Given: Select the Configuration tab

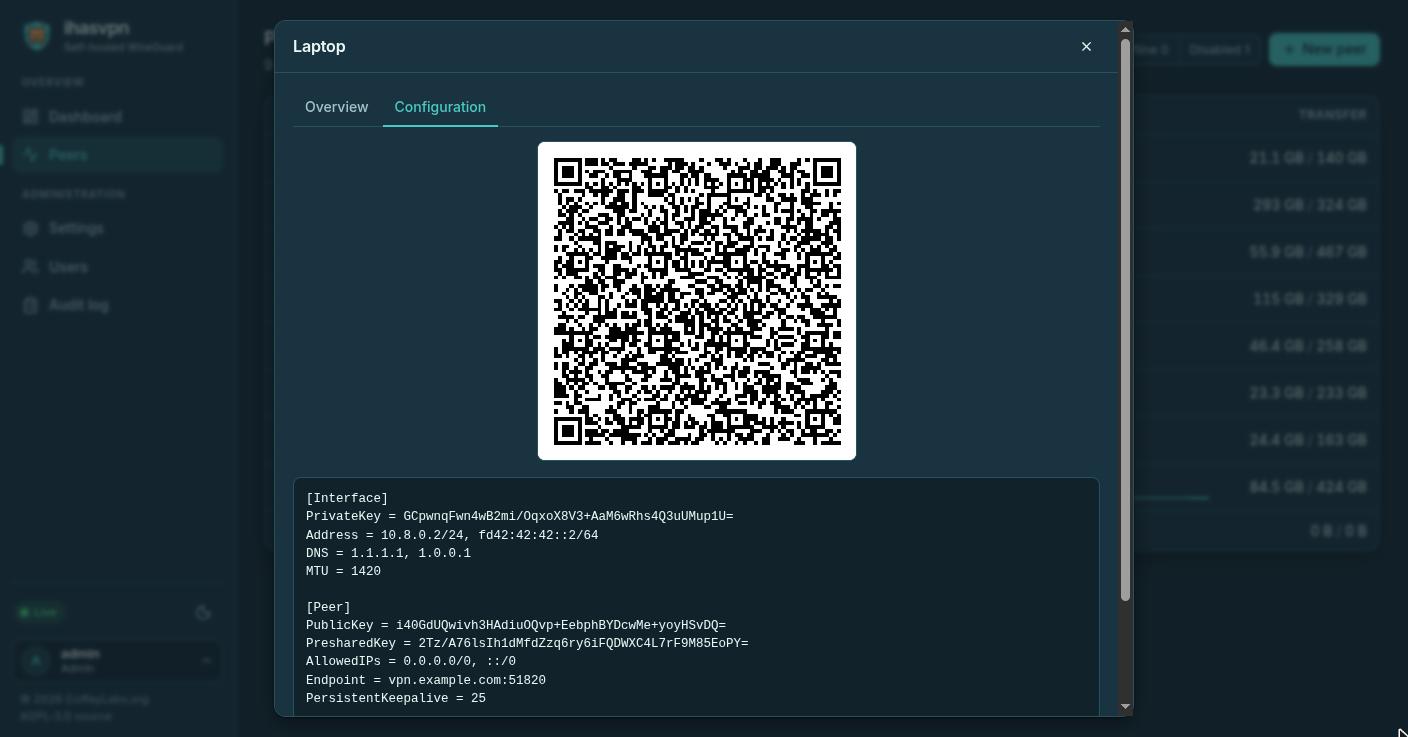Looking at the screenshot, I should coord(440,107).
